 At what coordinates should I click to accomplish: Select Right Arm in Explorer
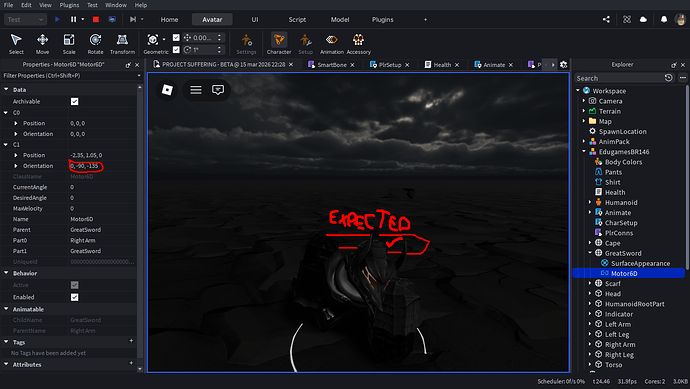click(x=620, y=344)
